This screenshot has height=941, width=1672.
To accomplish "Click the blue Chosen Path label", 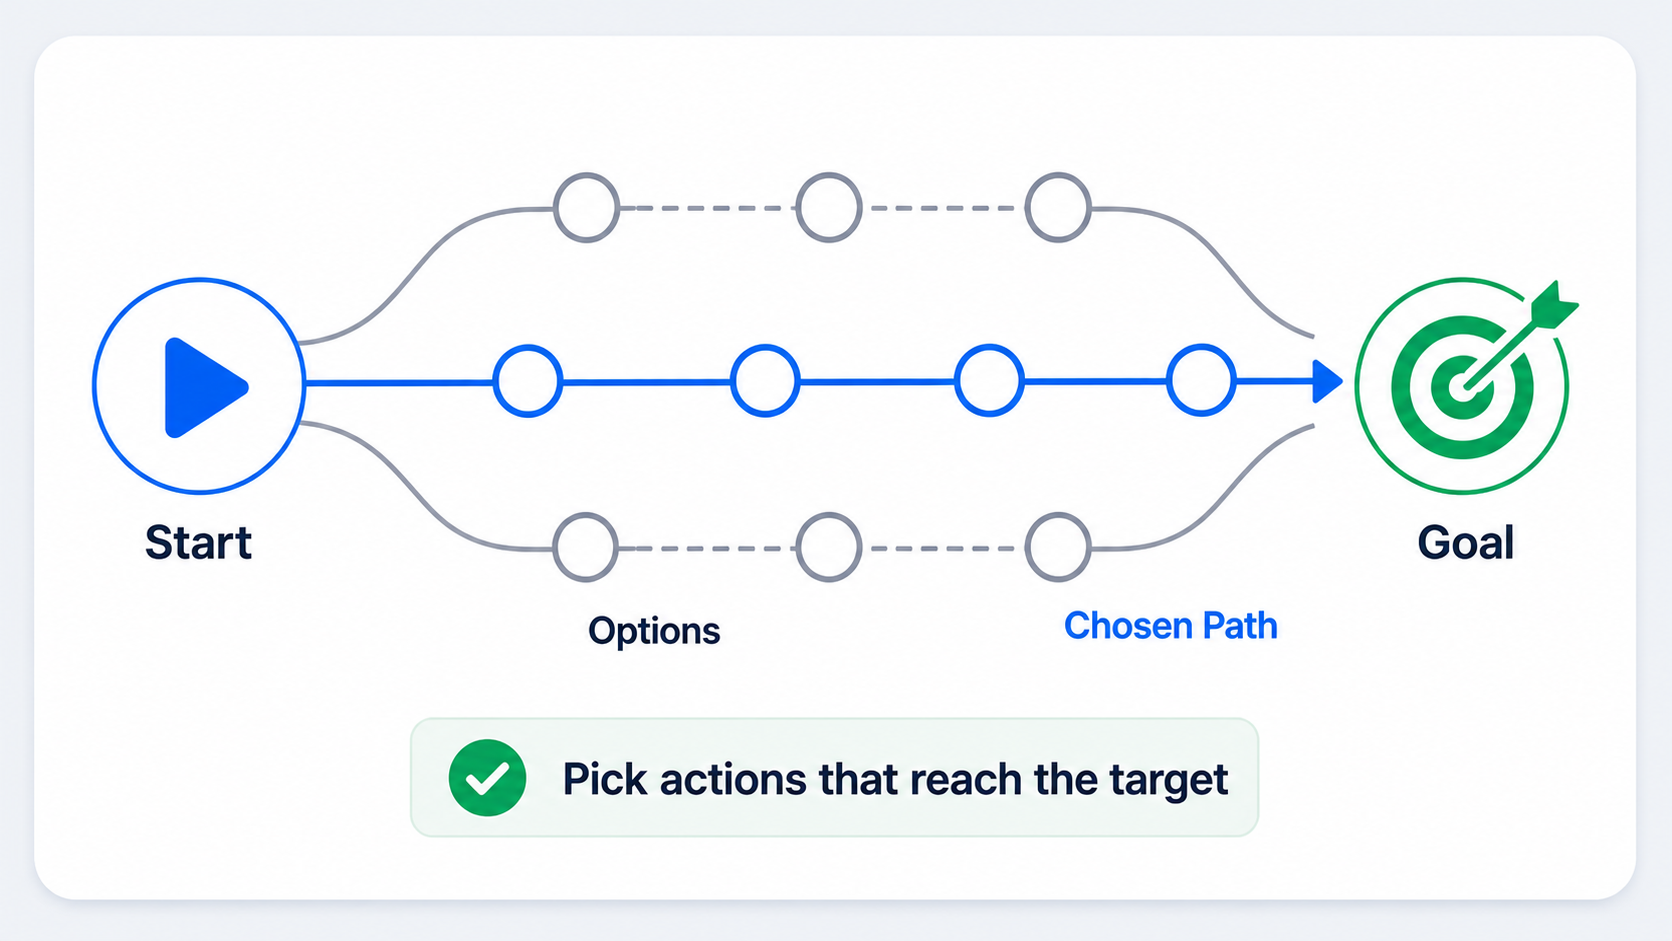I will click(x=1171, y=626).
